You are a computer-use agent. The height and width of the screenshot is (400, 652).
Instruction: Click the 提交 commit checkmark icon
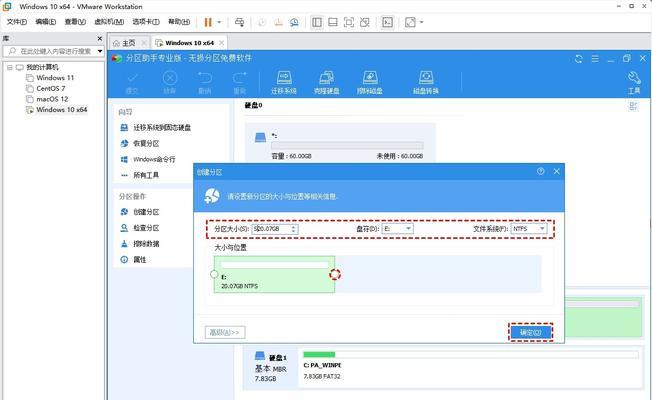pyautogui.click(x=132, y=83)
